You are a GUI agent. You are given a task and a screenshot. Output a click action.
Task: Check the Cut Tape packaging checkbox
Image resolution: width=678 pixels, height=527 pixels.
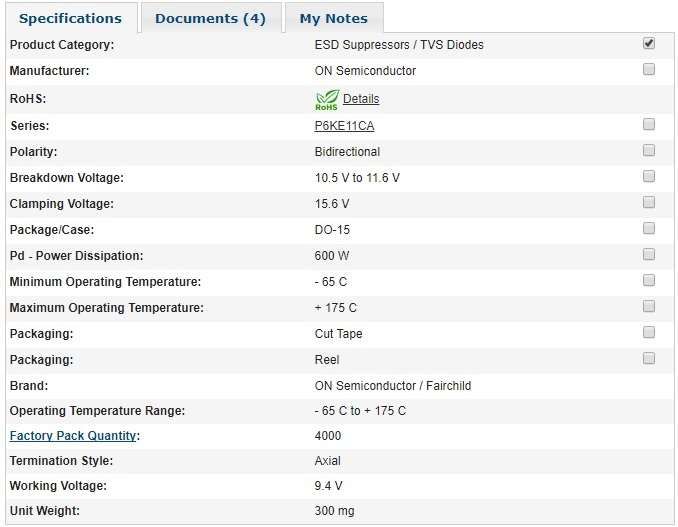click(649, 332)
